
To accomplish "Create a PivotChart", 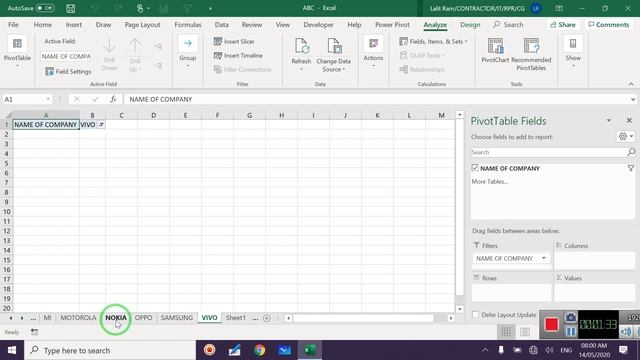I will tap(495, 51).
